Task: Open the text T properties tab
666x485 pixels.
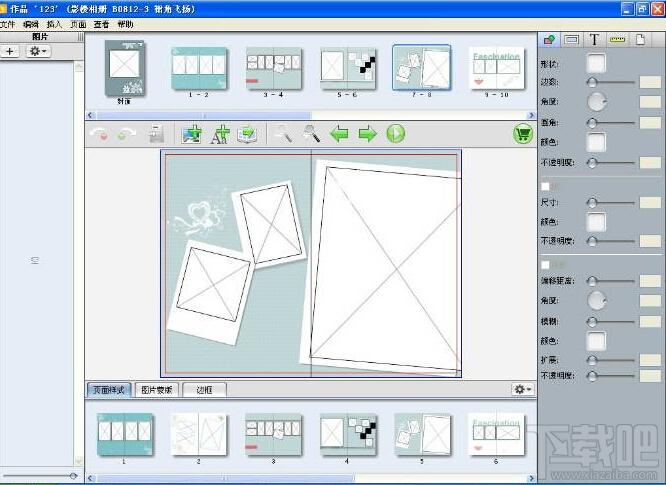Action: pyautogui.click(x=595, y=40)
